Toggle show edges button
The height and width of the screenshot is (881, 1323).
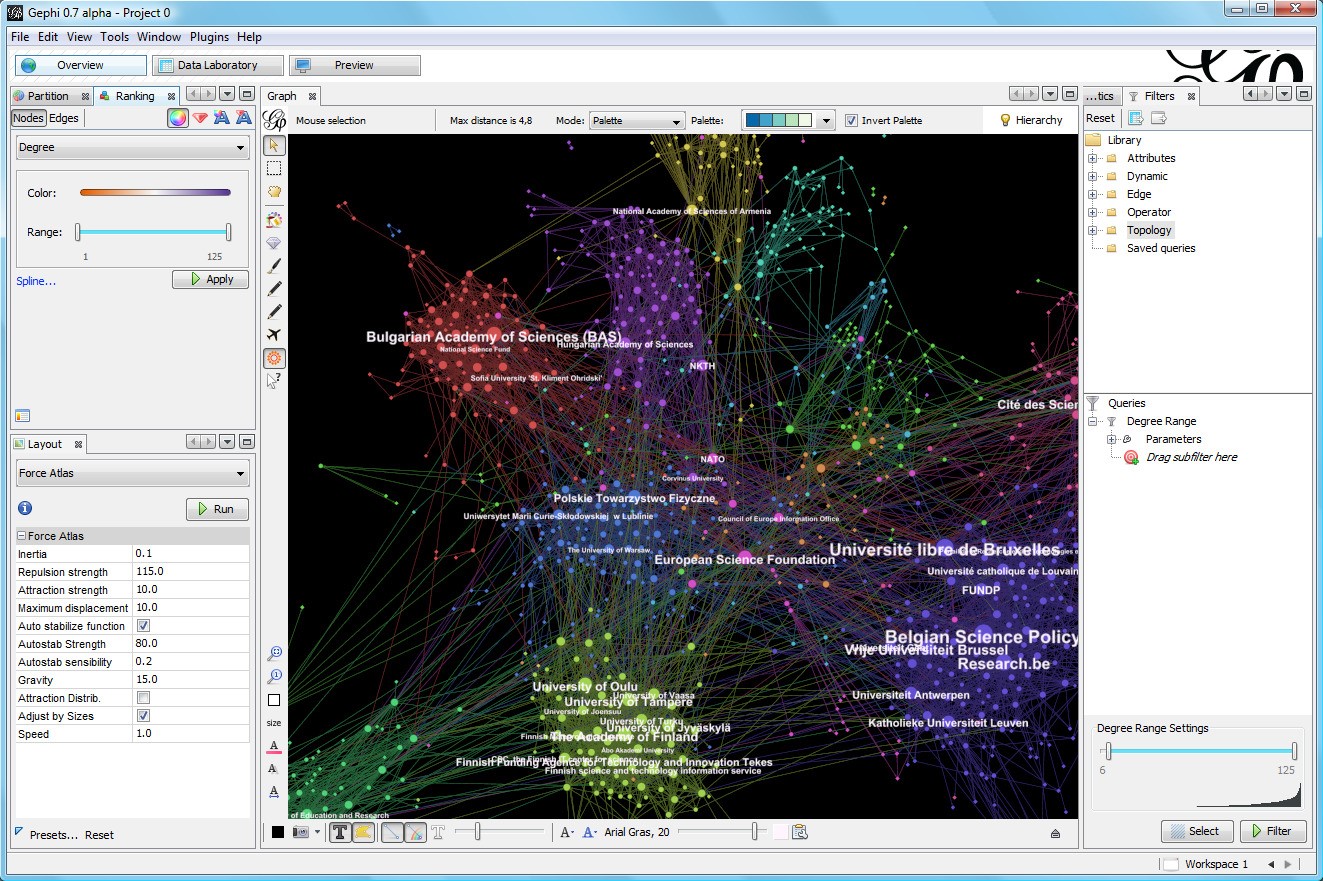(393, 832)
